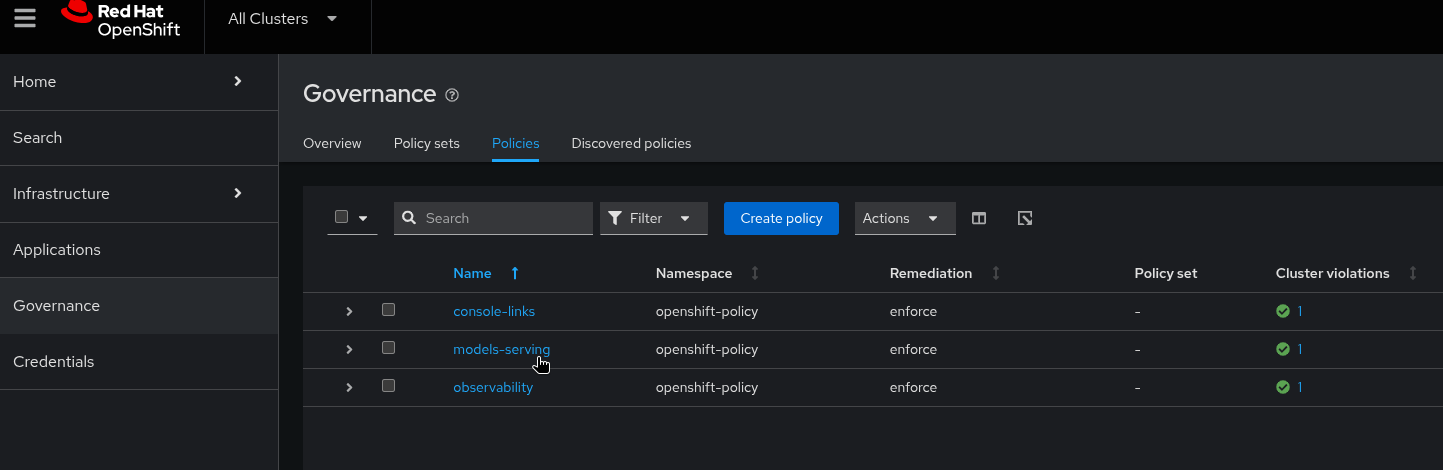
Task: Click the Policy set column header
Action: (1166, 273)
